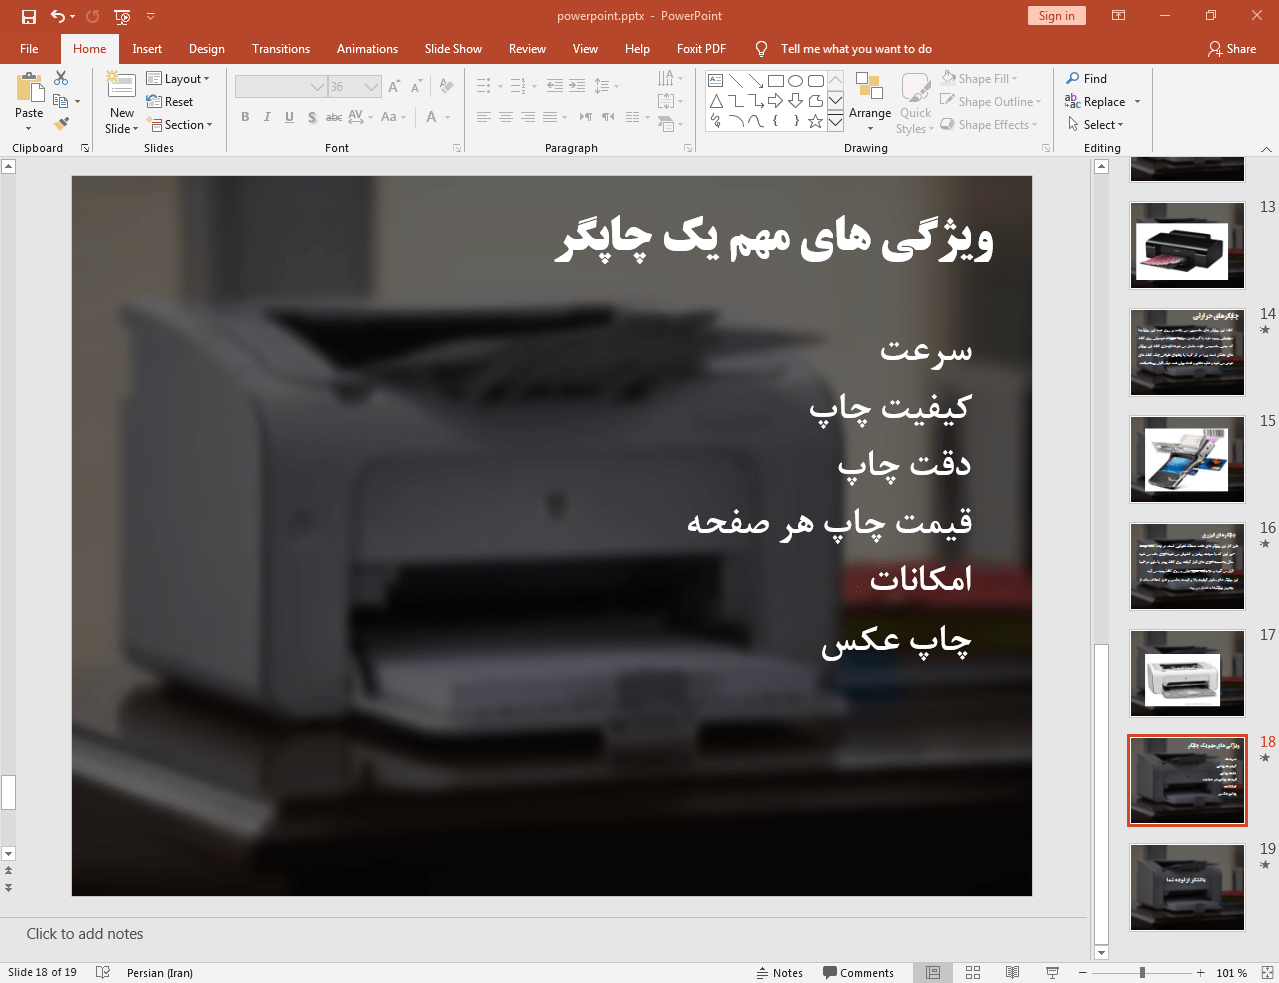Save the presentation with the floppy disk icon
This screenshot has height=983, width=1279.
(29, 16)
